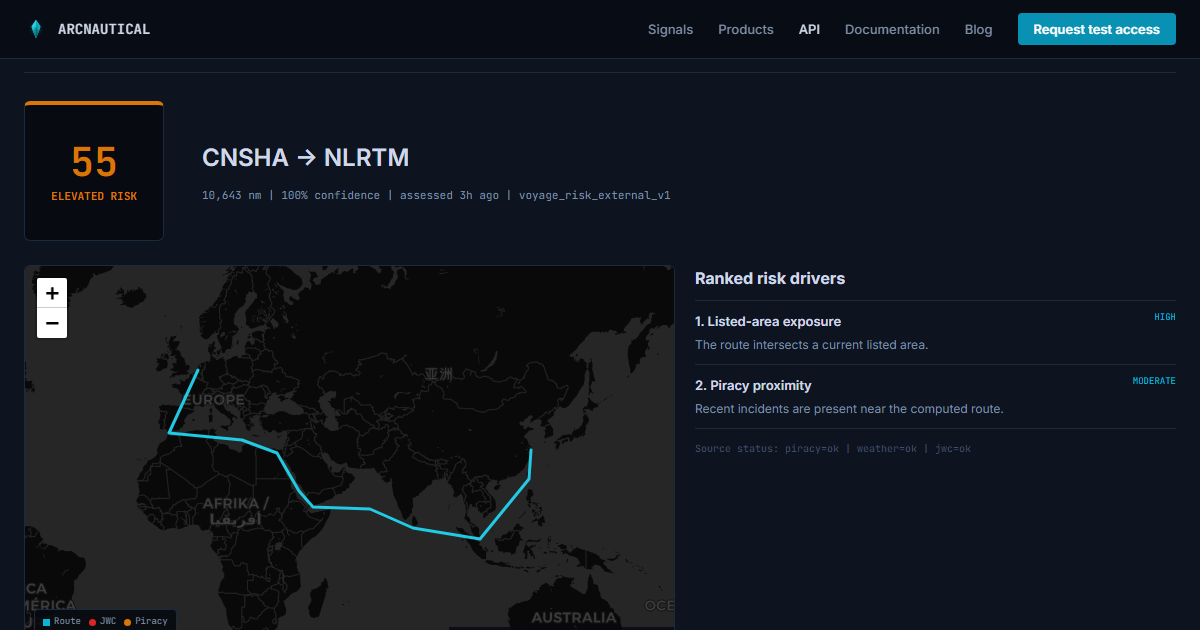Click the Source status line
1200x630 pixels.
(x=833, y=449)
